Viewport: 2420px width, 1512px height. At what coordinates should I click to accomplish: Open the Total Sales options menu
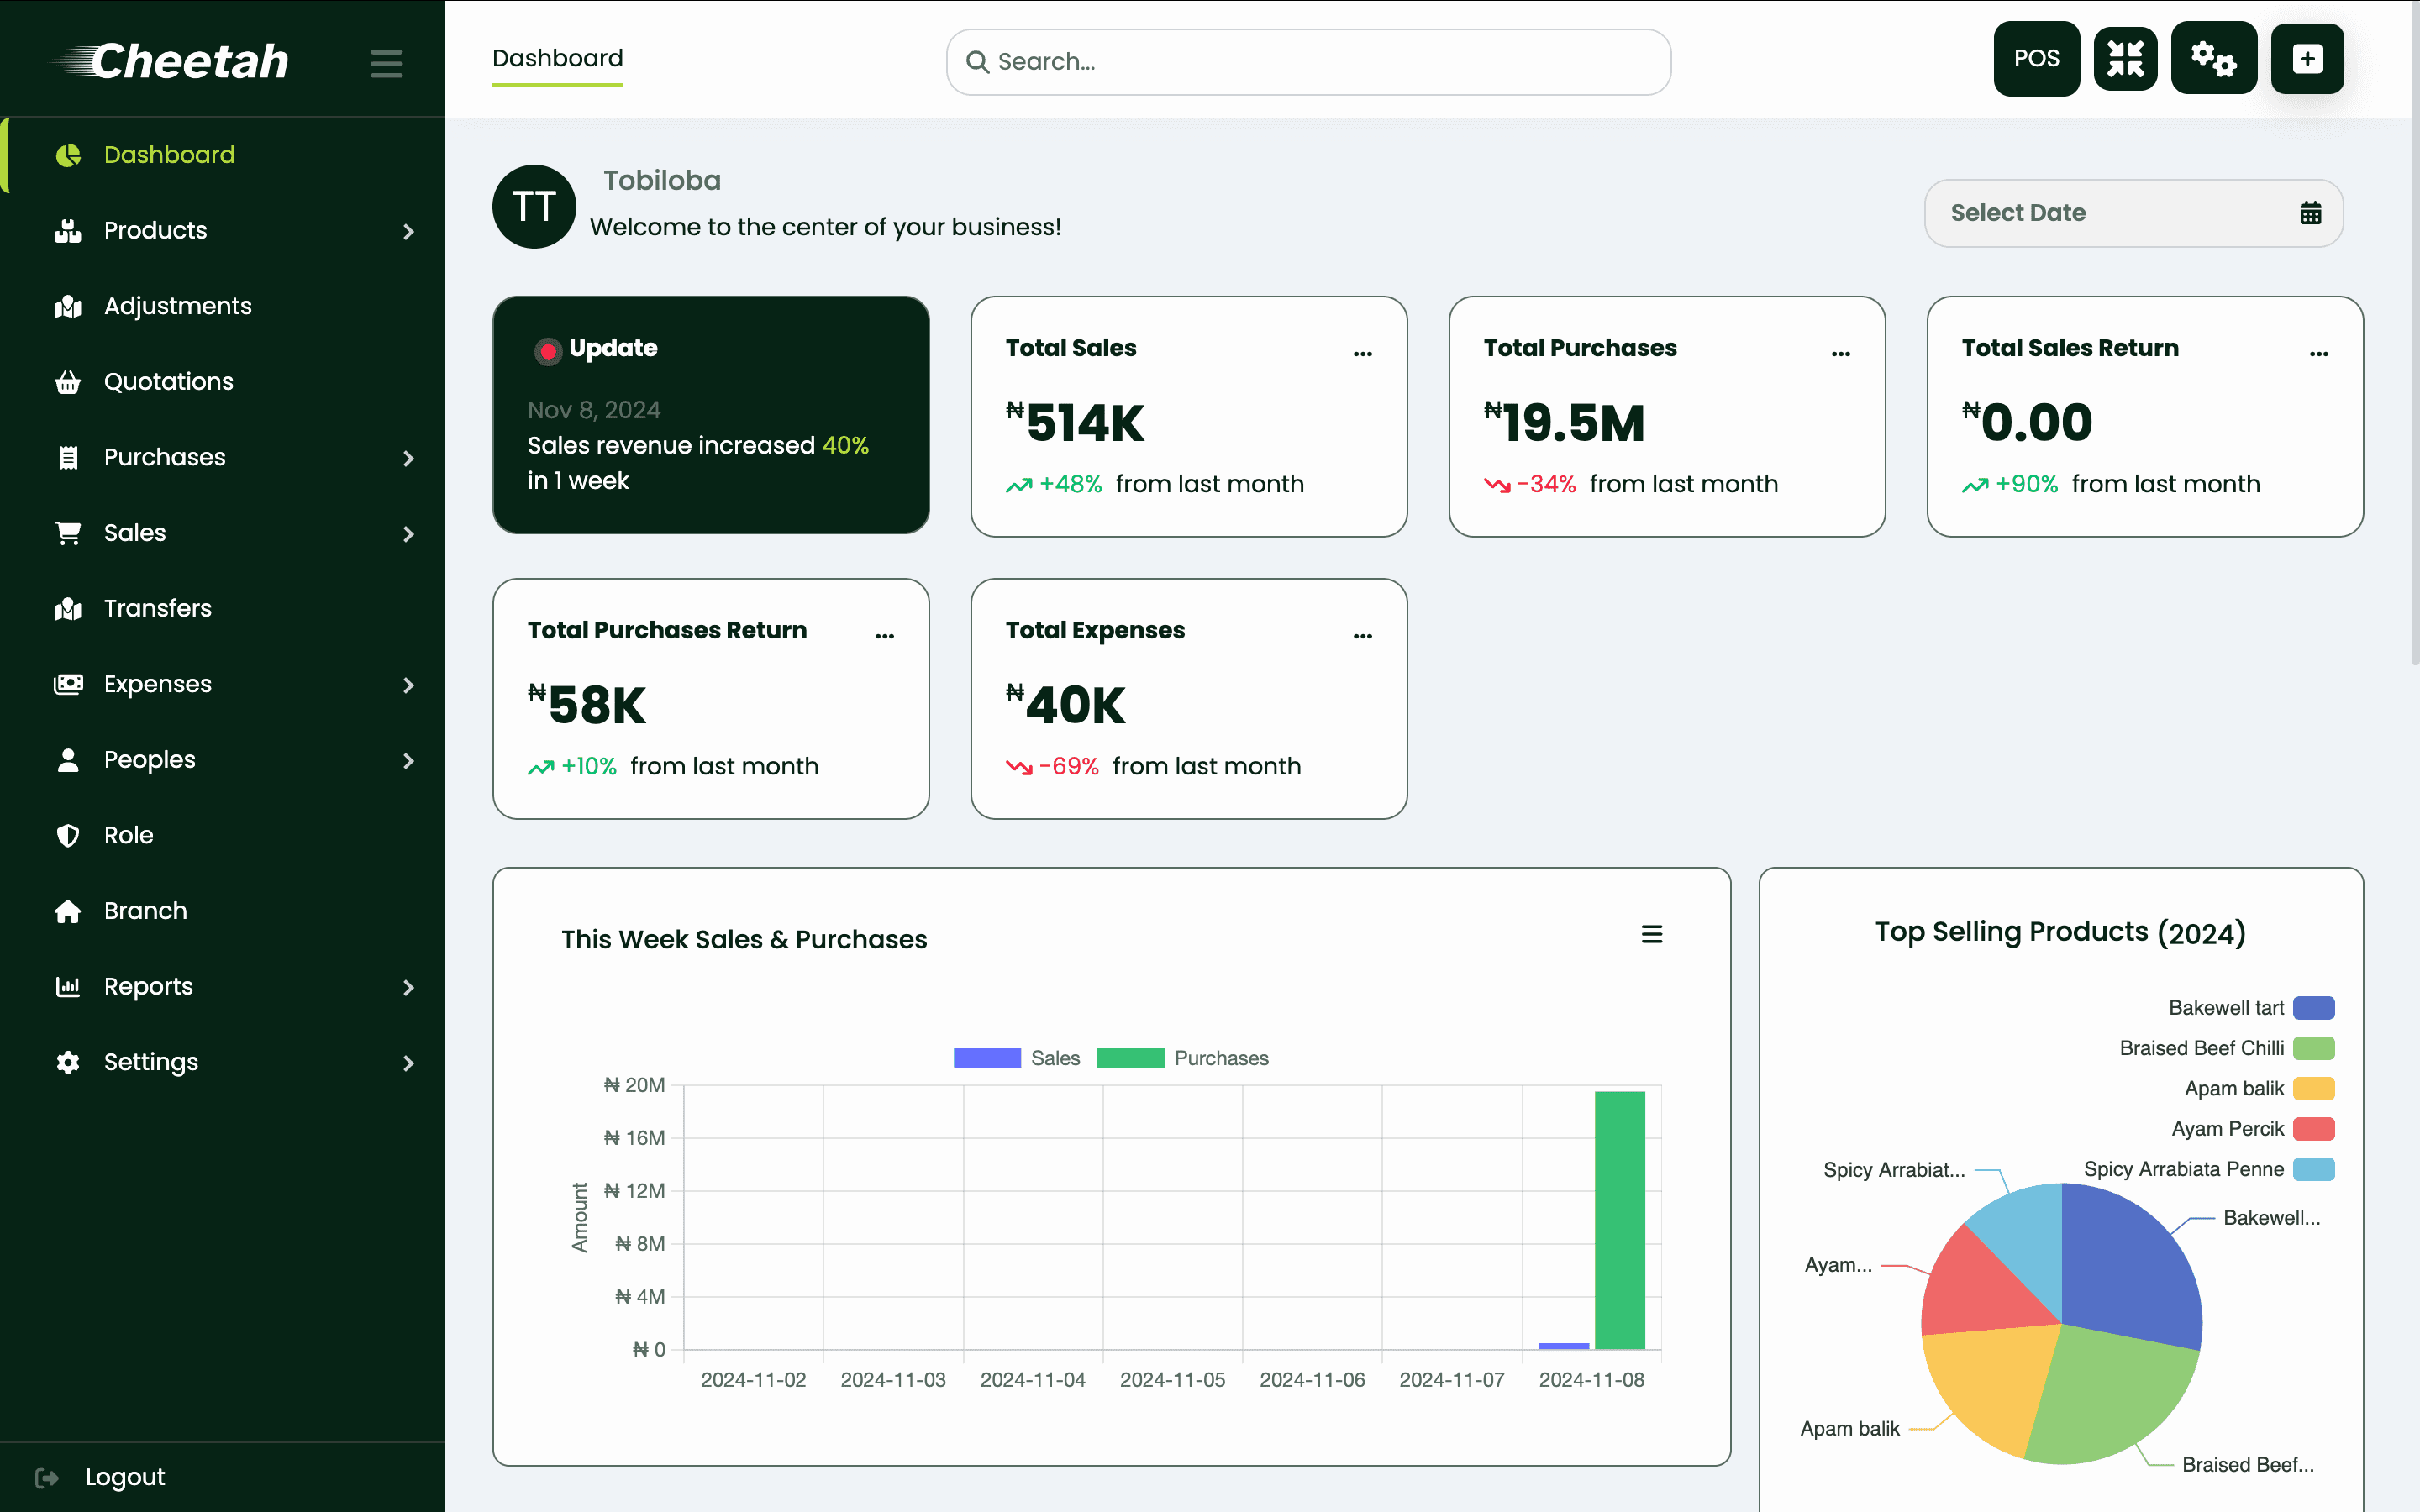1363,352
